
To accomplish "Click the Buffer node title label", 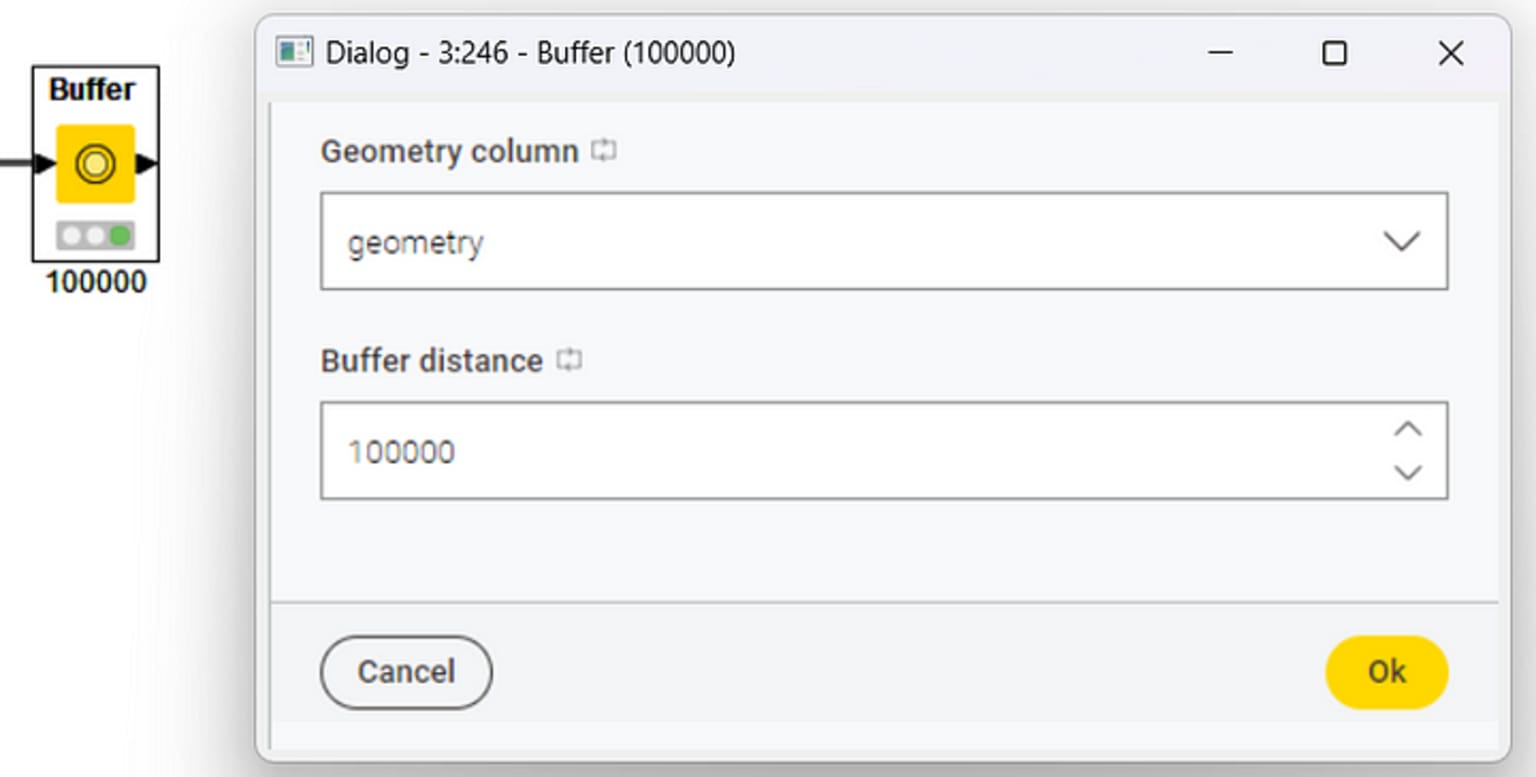I will [x=95, y=90].
